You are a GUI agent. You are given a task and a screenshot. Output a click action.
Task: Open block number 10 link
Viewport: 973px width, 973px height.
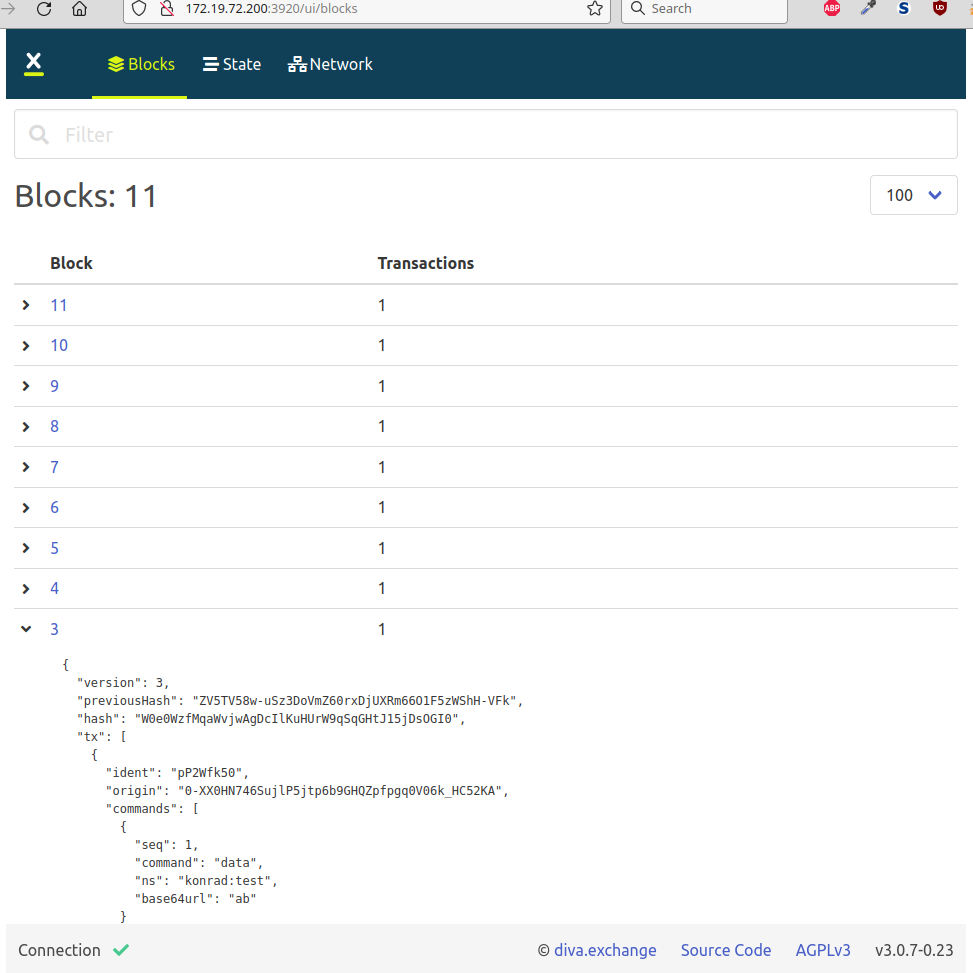pyautogui.click(x=59, y=346)
